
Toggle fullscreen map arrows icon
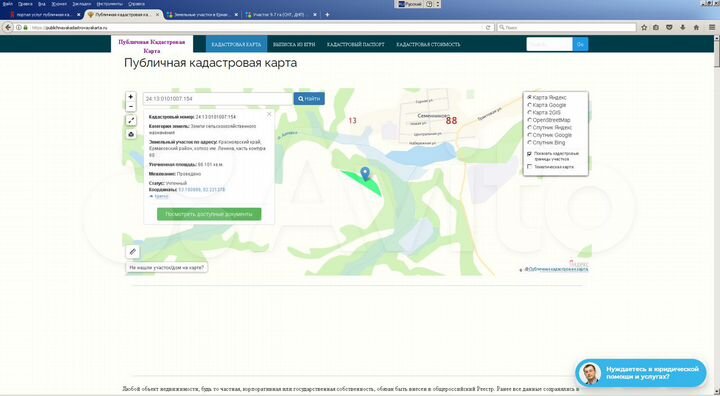coord(131,120)
